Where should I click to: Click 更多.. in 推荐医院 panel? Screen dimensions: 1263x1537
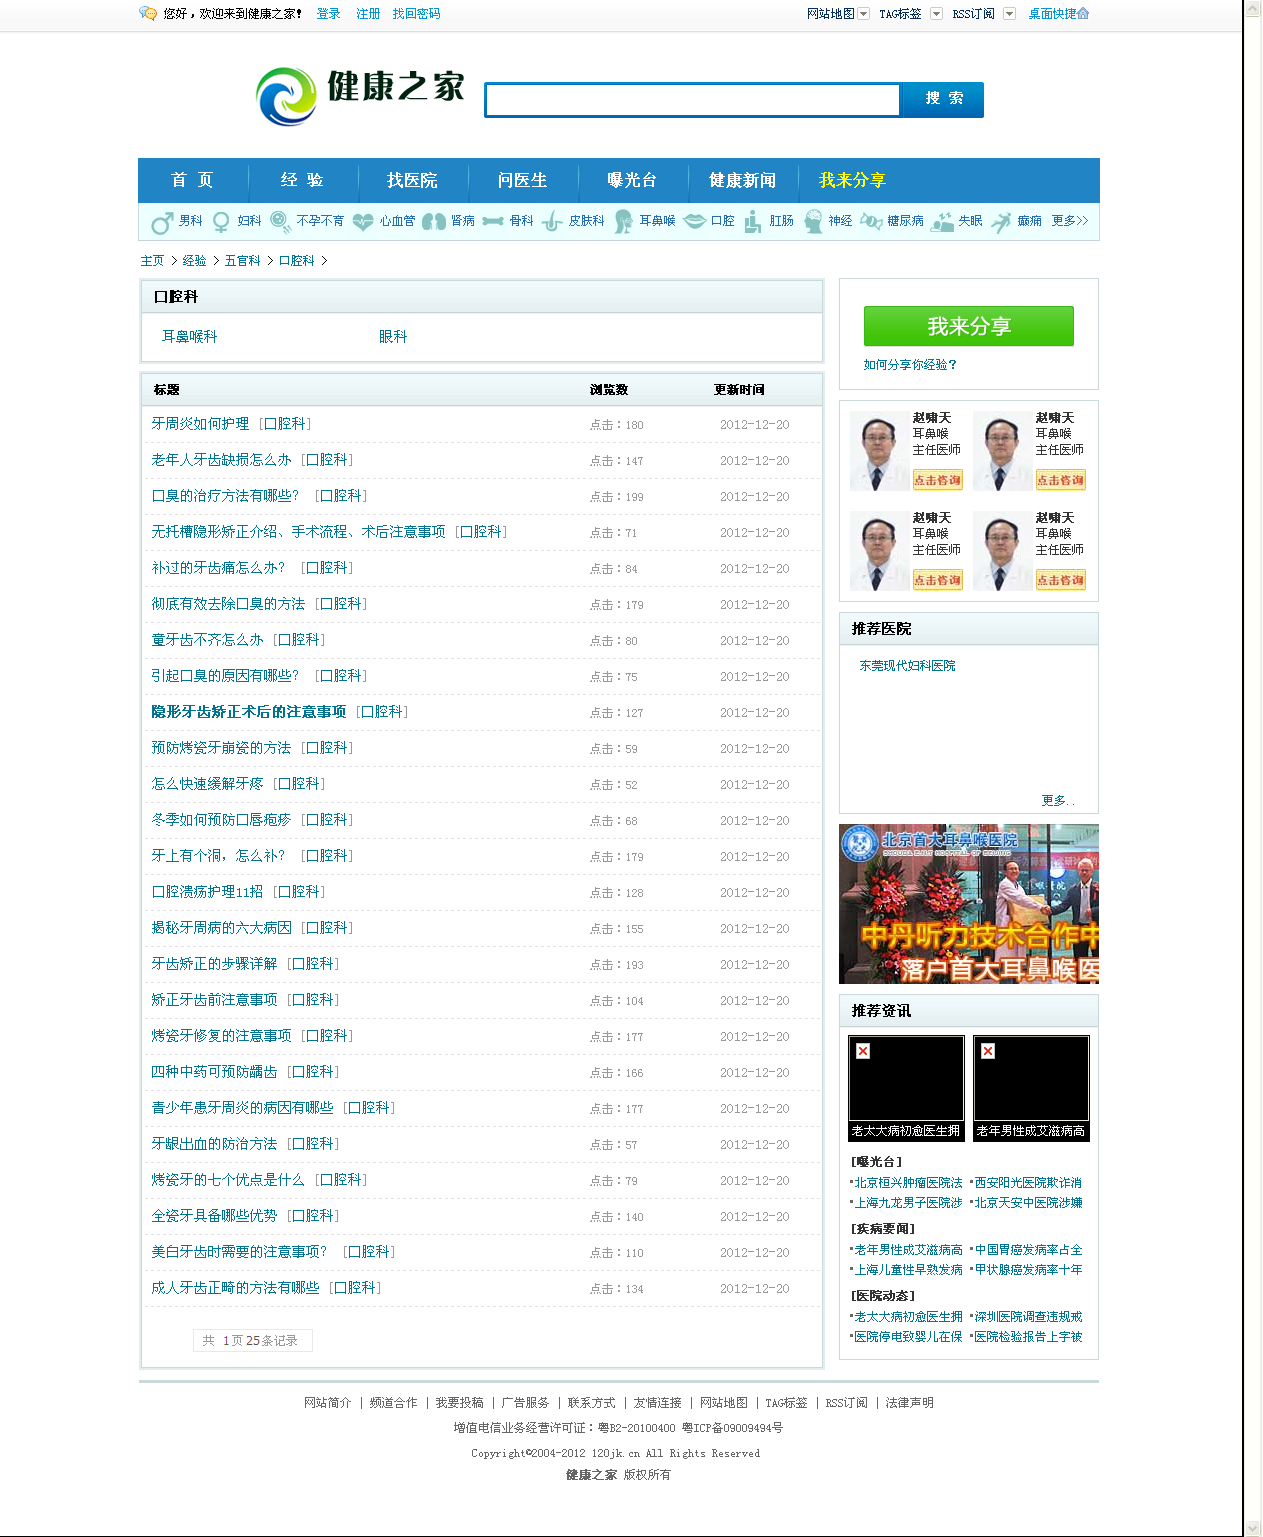point(1057,800)
